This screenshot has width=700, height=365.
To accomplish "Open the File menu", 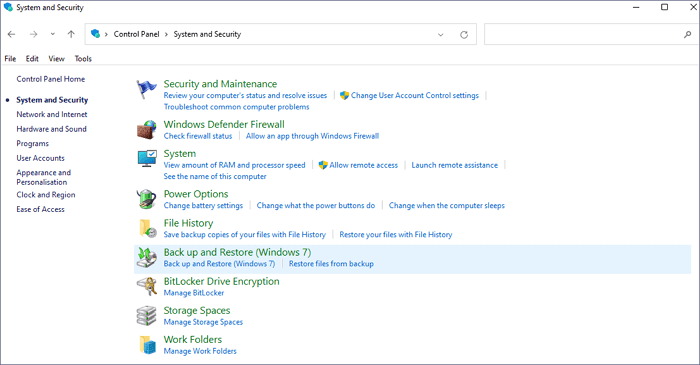I will [x=10, y=58].
